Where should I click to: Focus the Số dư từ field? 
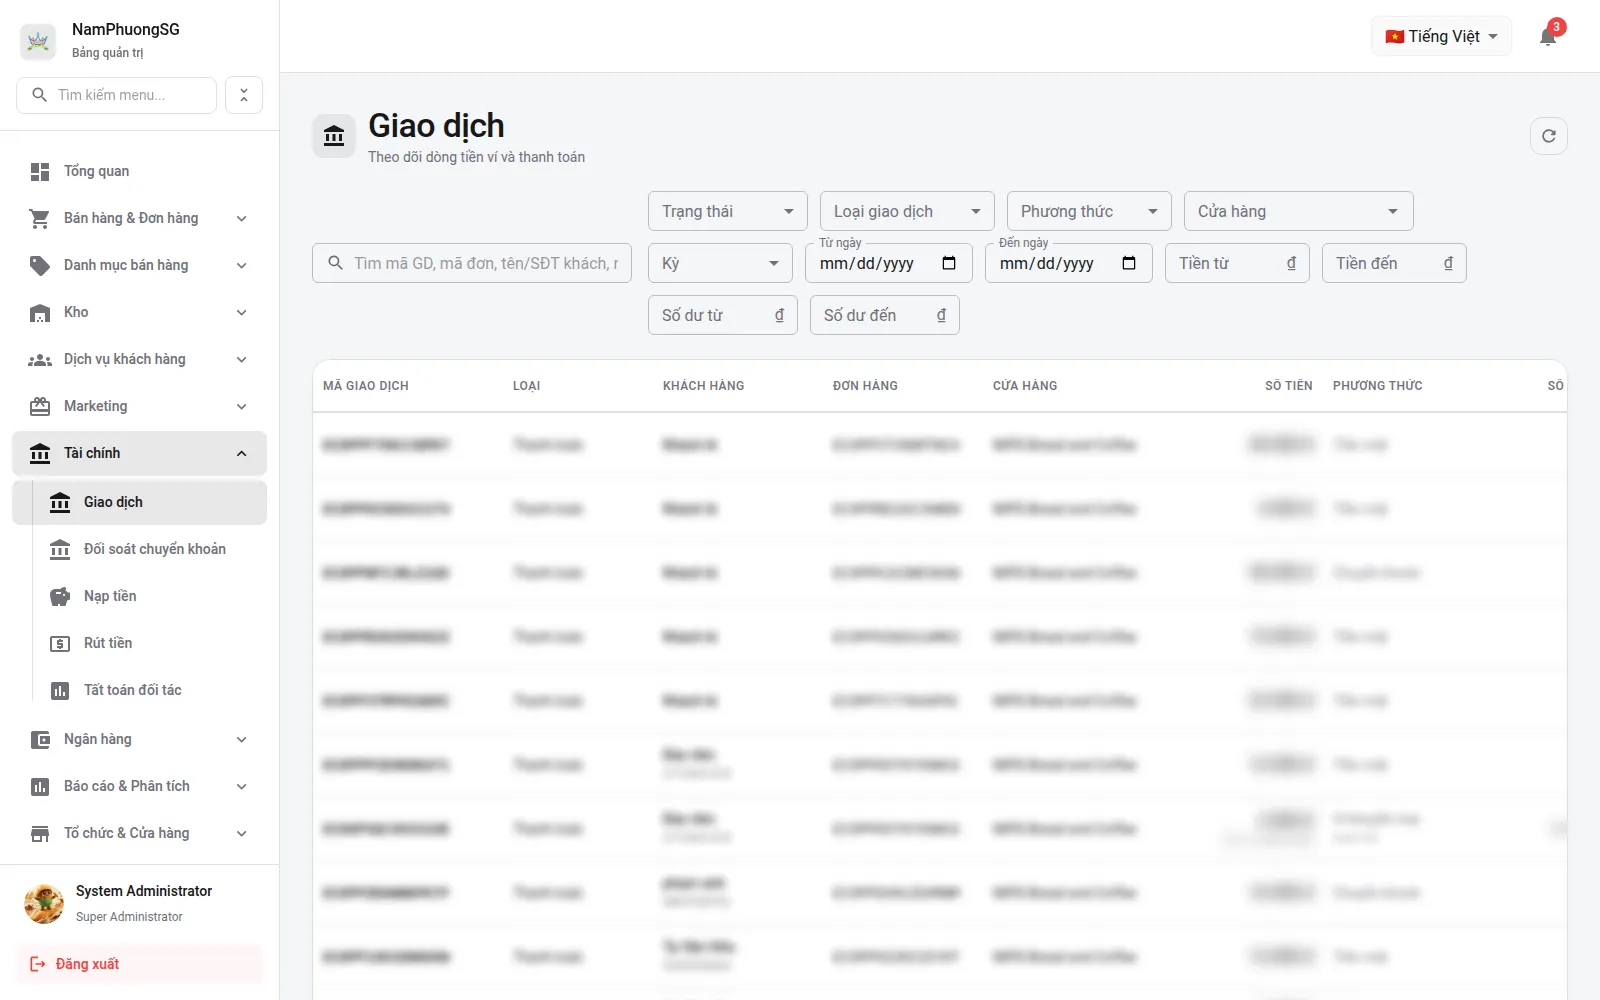723,315
